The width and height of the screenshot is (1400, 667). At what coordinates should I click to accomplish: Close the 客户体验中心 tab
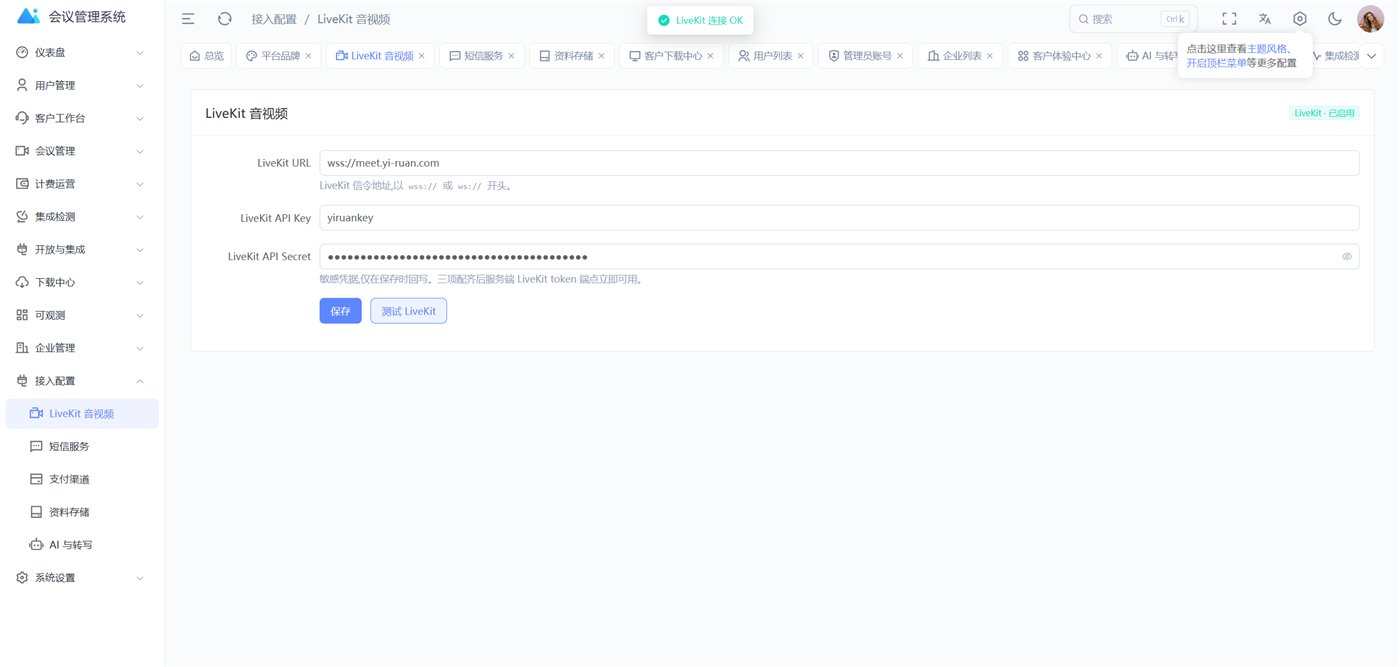click(1100, 56)
